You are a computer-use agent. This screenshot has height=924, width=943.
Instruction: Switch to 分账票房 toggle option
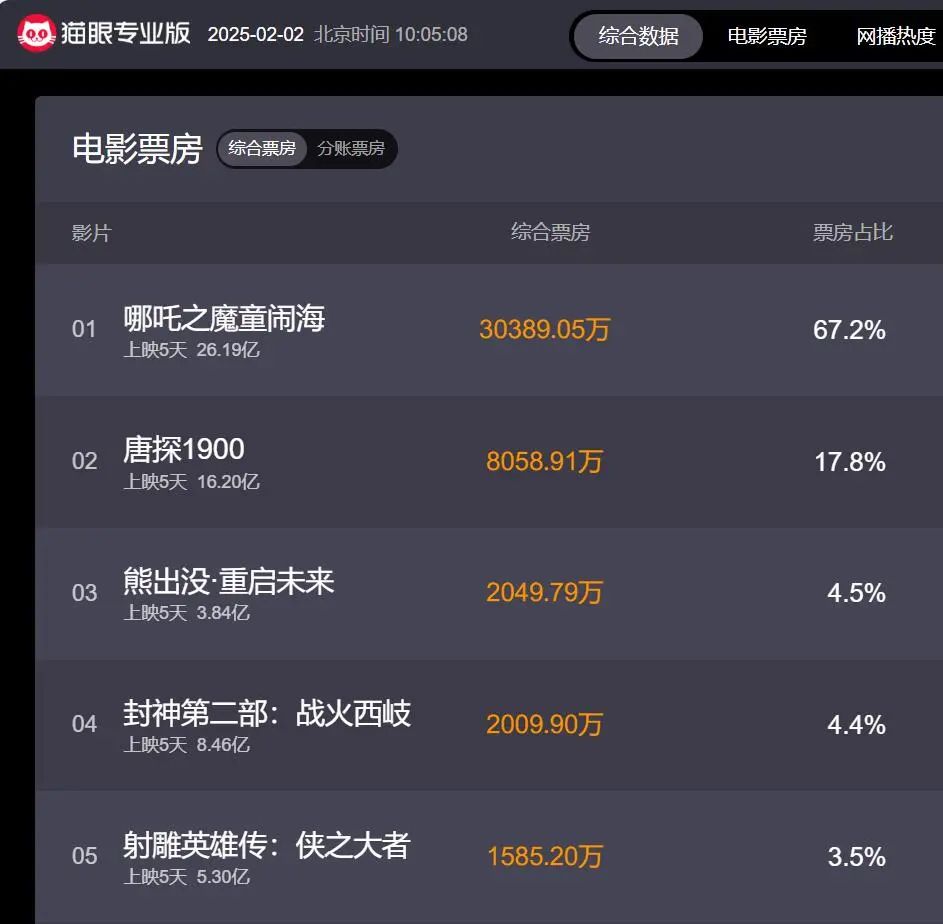click(351, 149)
